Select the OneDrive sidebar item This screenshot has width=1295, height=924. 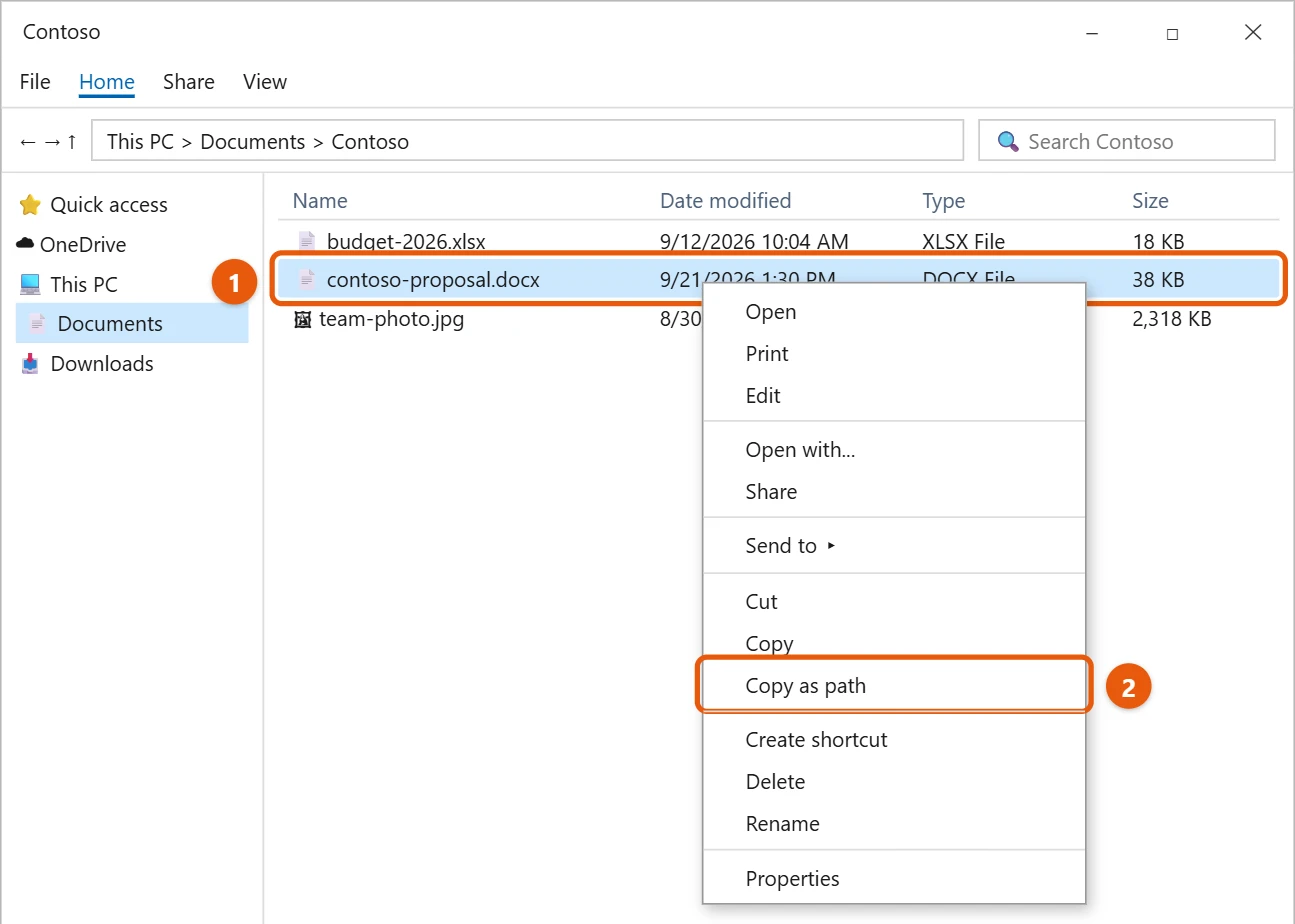pos(132,244)
